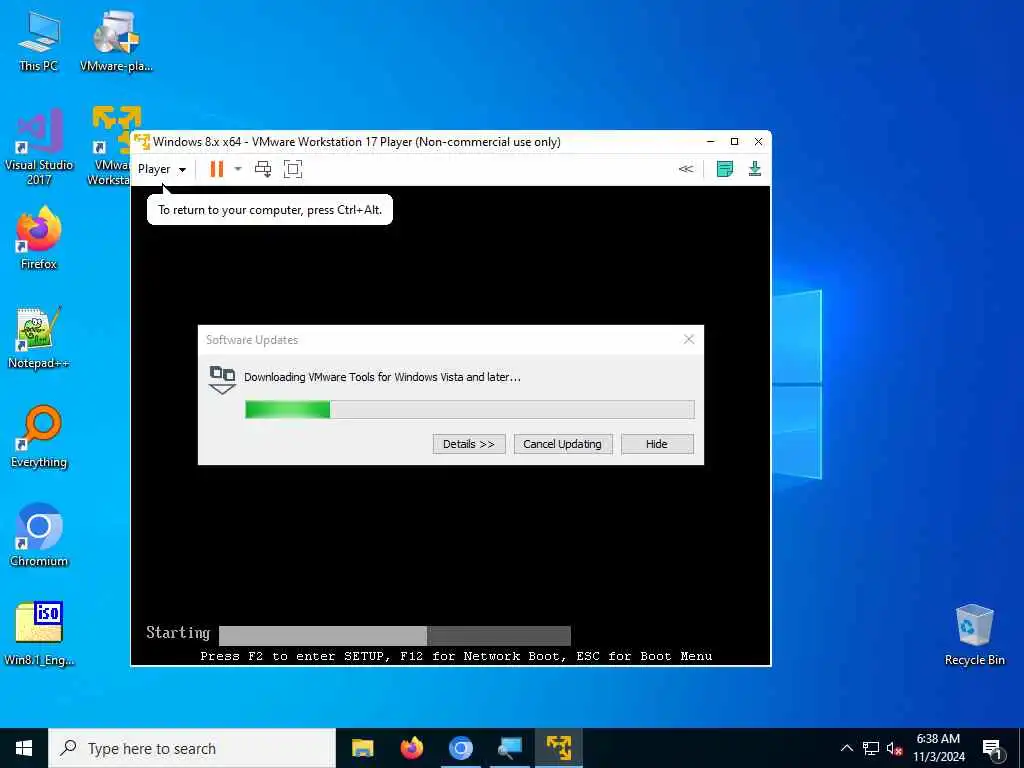
Task: Click the Starting boot progress bar
Action: tap(394, 635)
